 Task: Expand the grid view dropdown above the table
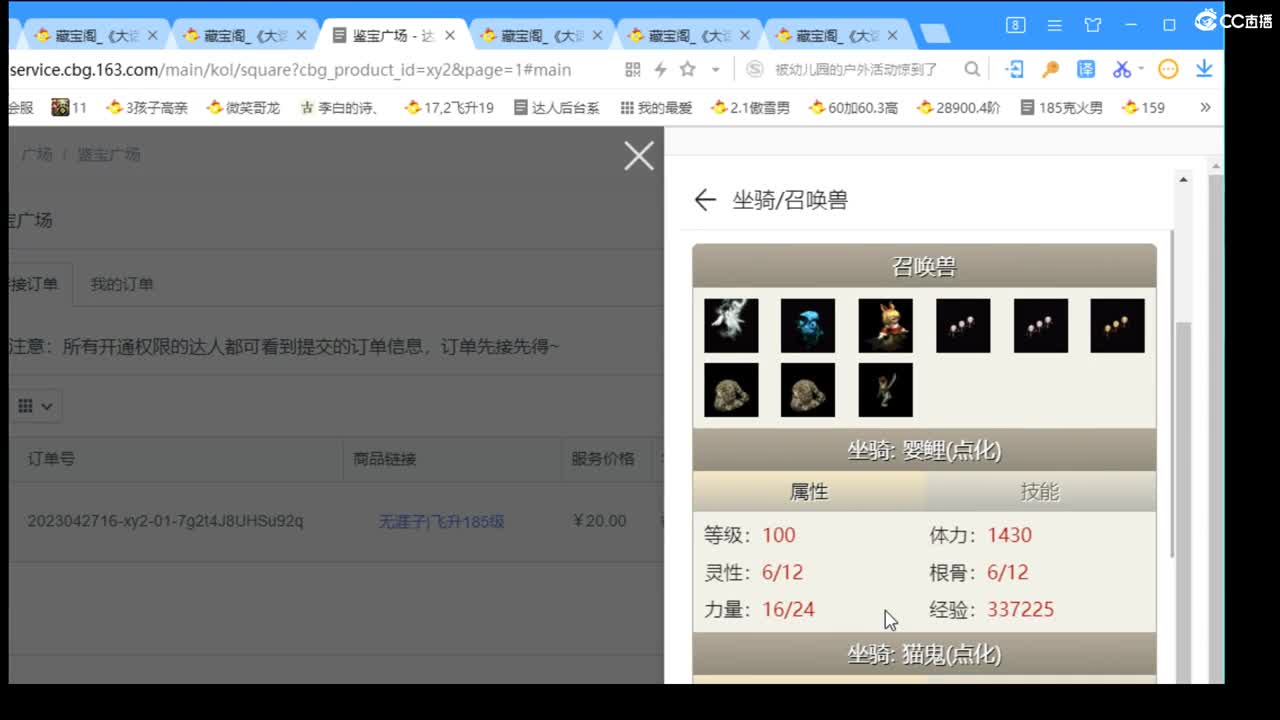[x=36, y=405]
